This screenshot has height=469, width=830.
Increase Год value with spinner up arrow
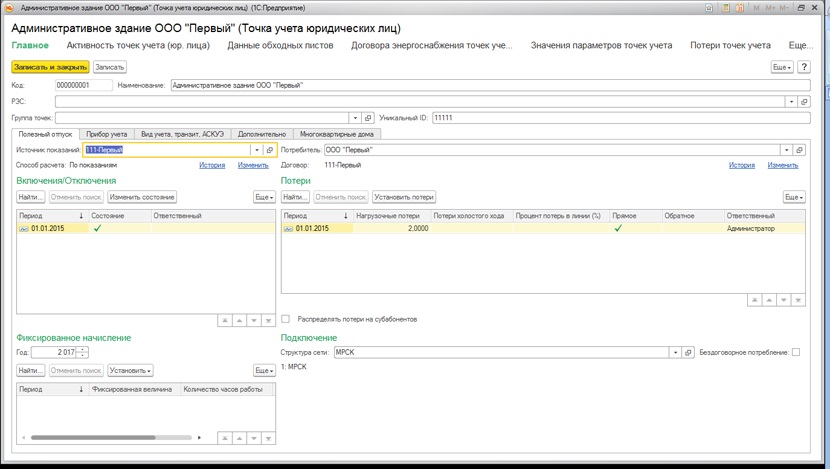(83, 350)
